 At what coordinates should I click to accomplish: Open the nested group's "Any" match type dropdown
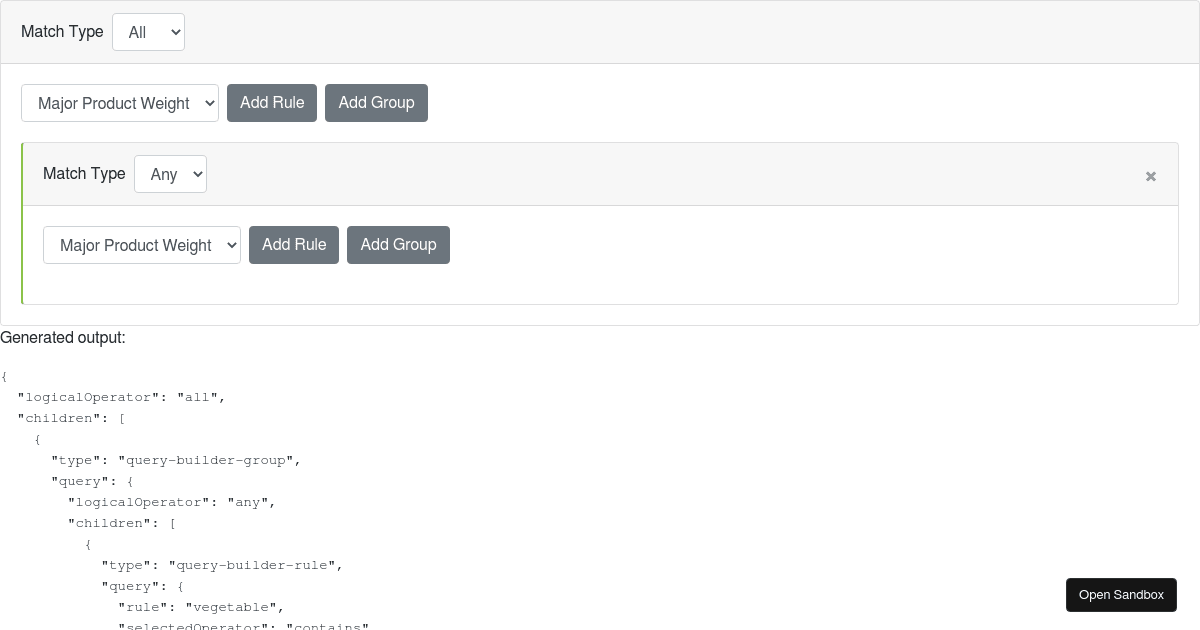pyautogui.click(x=170, y=174)
